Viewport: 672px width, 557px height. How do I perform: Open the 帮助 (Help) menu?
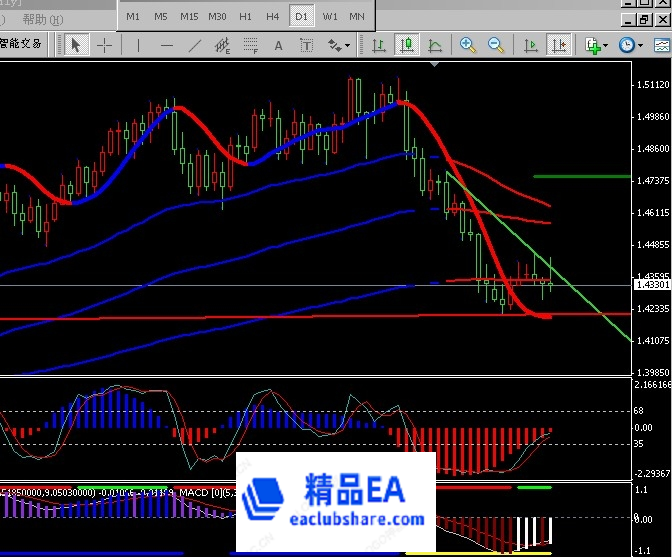[x=34, y=18]
